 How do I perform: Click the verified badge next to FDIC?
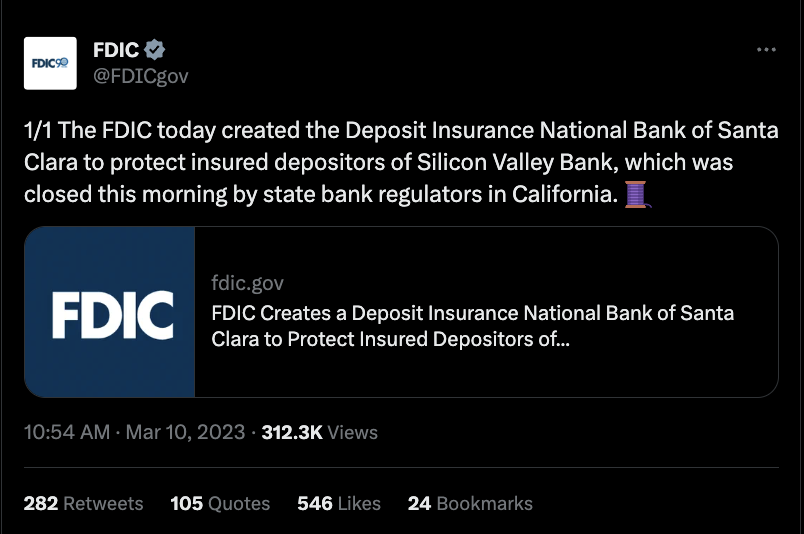click(x=155, y=50)
